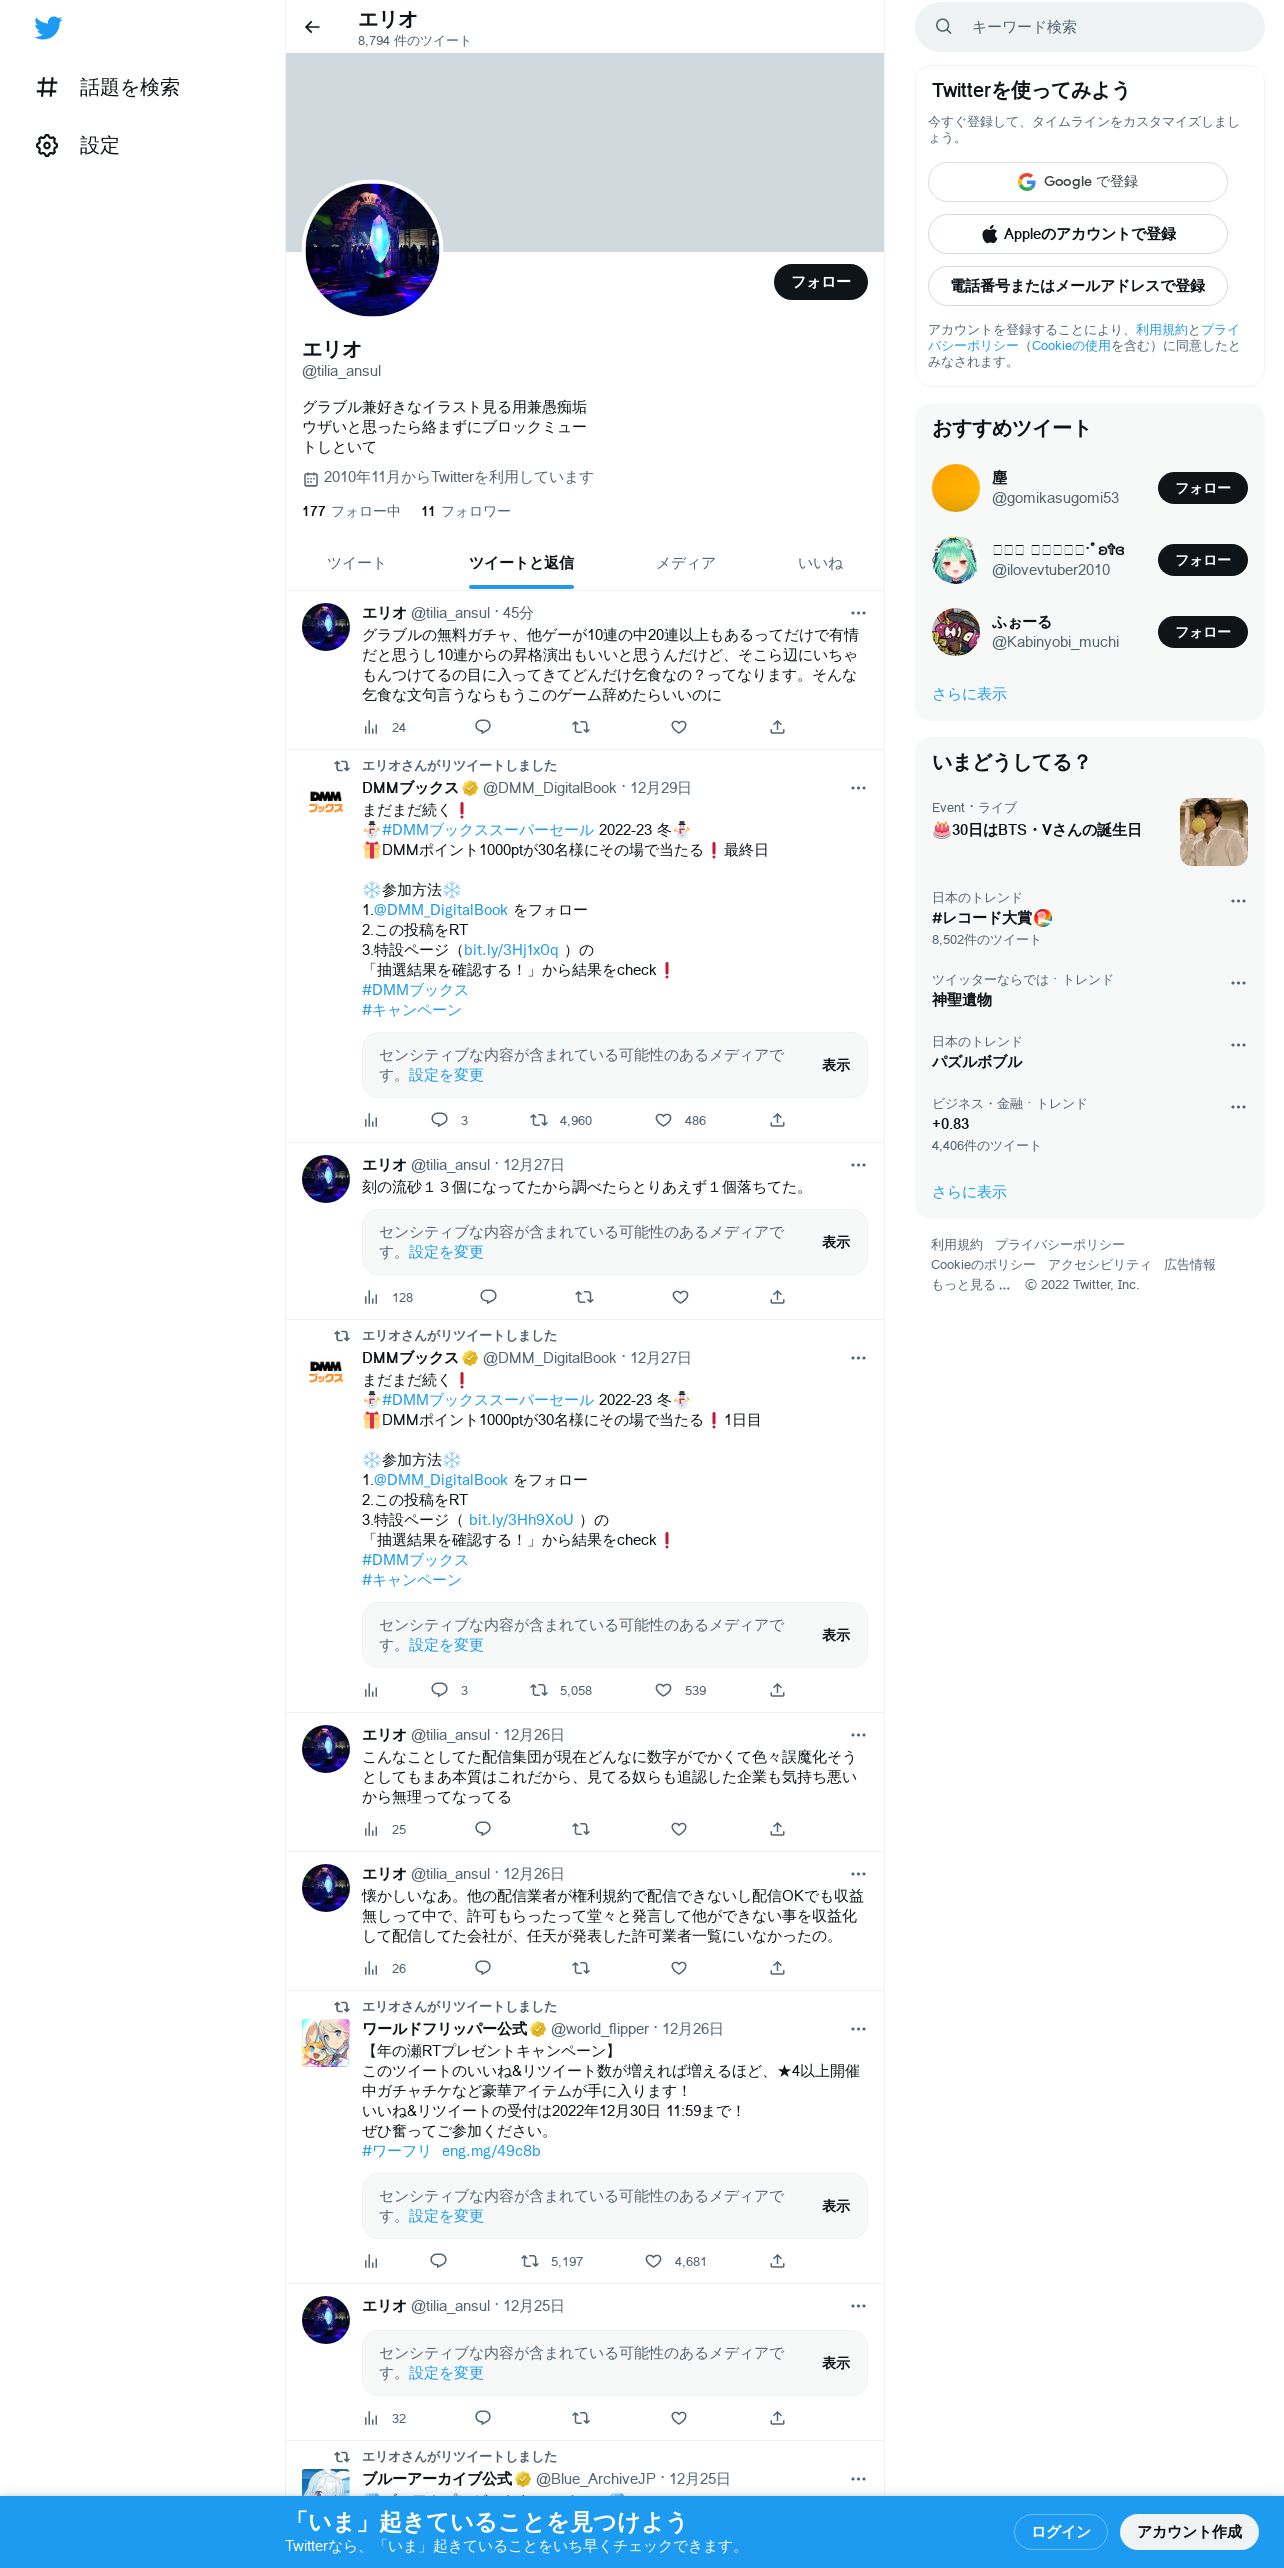This screenshot has height=2568, width=1284.
Task: Show sensitive media in 12月29日 DMM tweet
Action: pos(836,1065)
